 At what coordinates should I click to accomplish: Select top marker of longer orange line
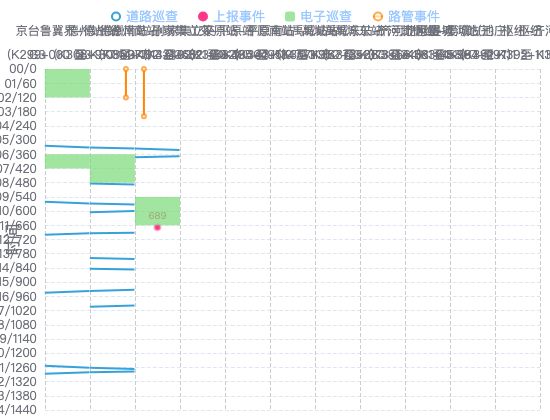[144, 69]
